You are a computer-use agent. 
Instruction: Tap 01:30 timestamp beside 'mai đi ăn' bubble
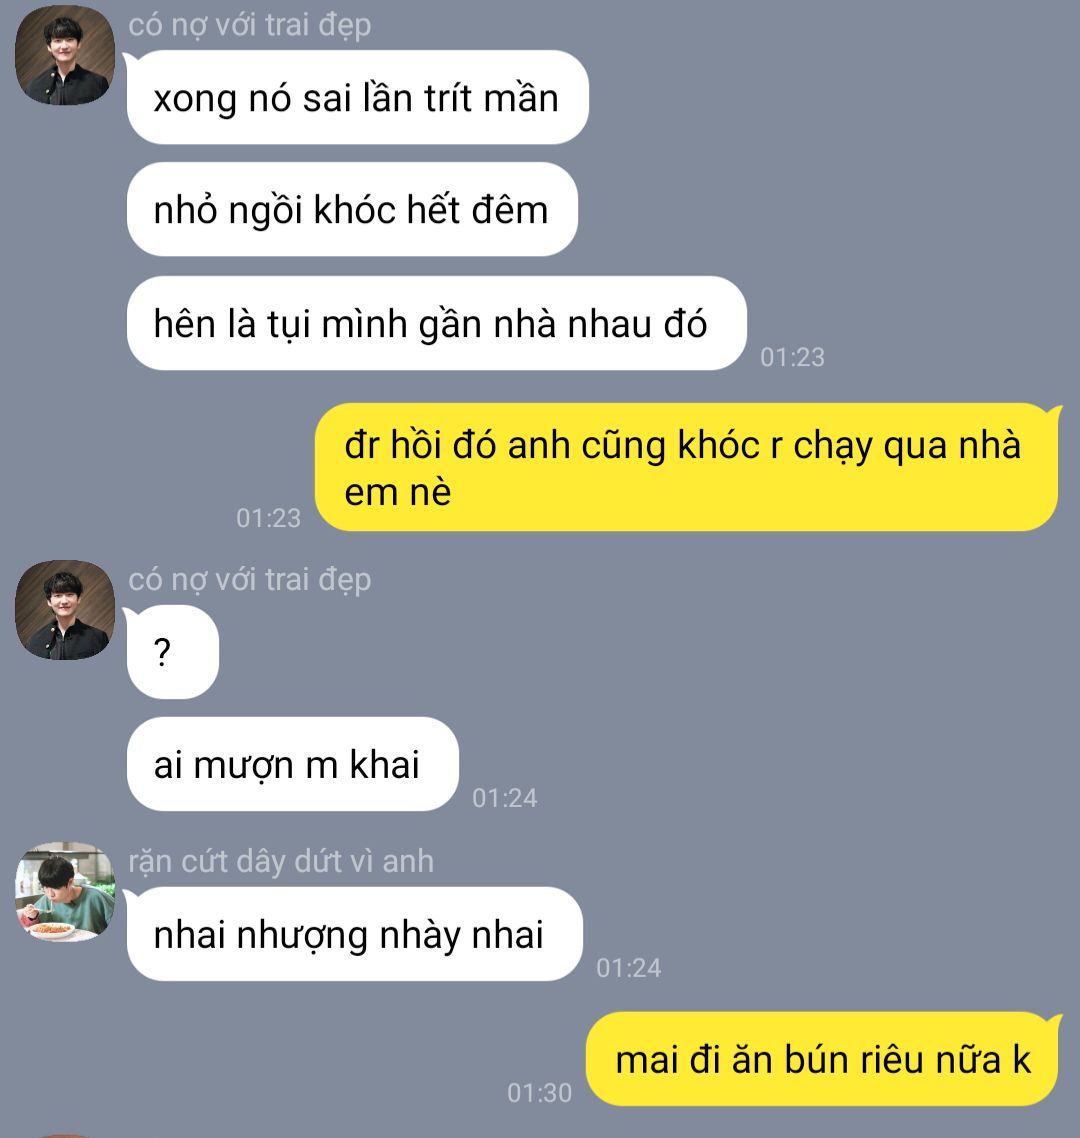click(x=539, y=1092)
